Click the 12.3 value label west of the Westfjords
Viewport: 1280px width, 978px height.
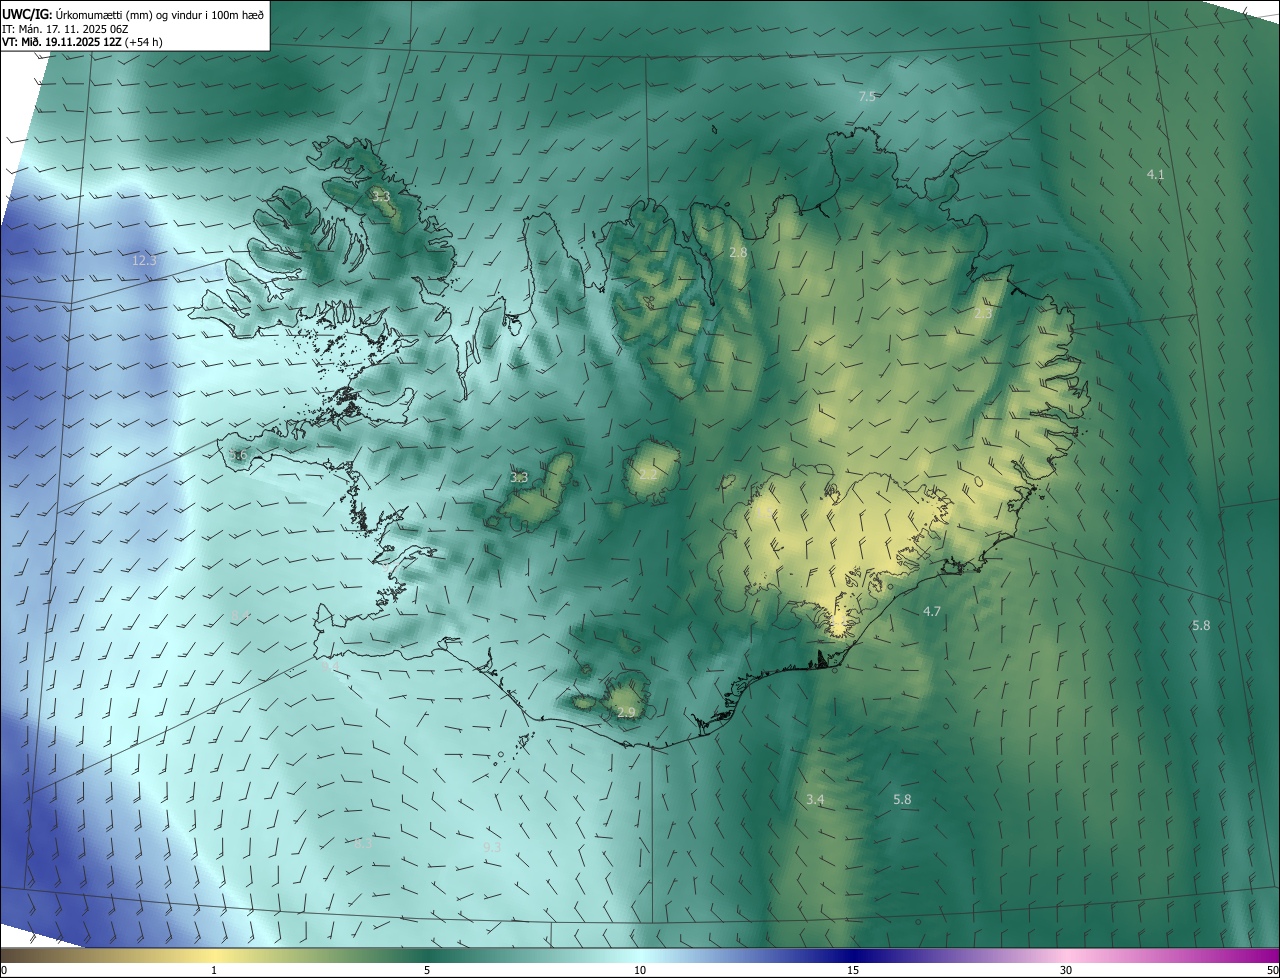(145, 261)
